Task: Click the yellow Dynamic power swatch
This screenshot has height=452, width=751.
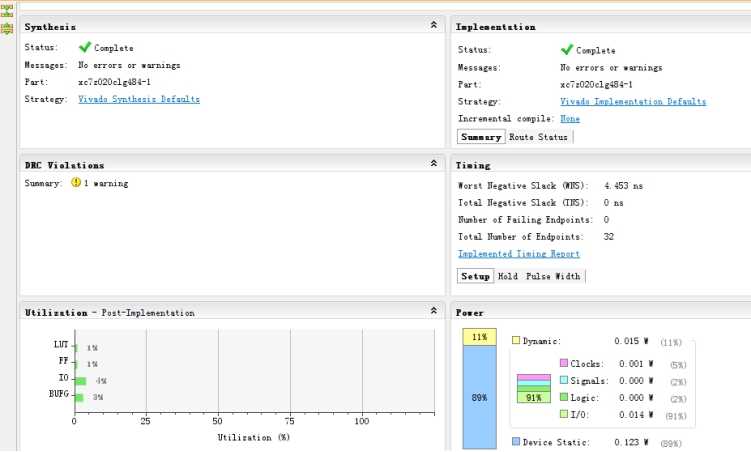Action: (x=516, y=340)
